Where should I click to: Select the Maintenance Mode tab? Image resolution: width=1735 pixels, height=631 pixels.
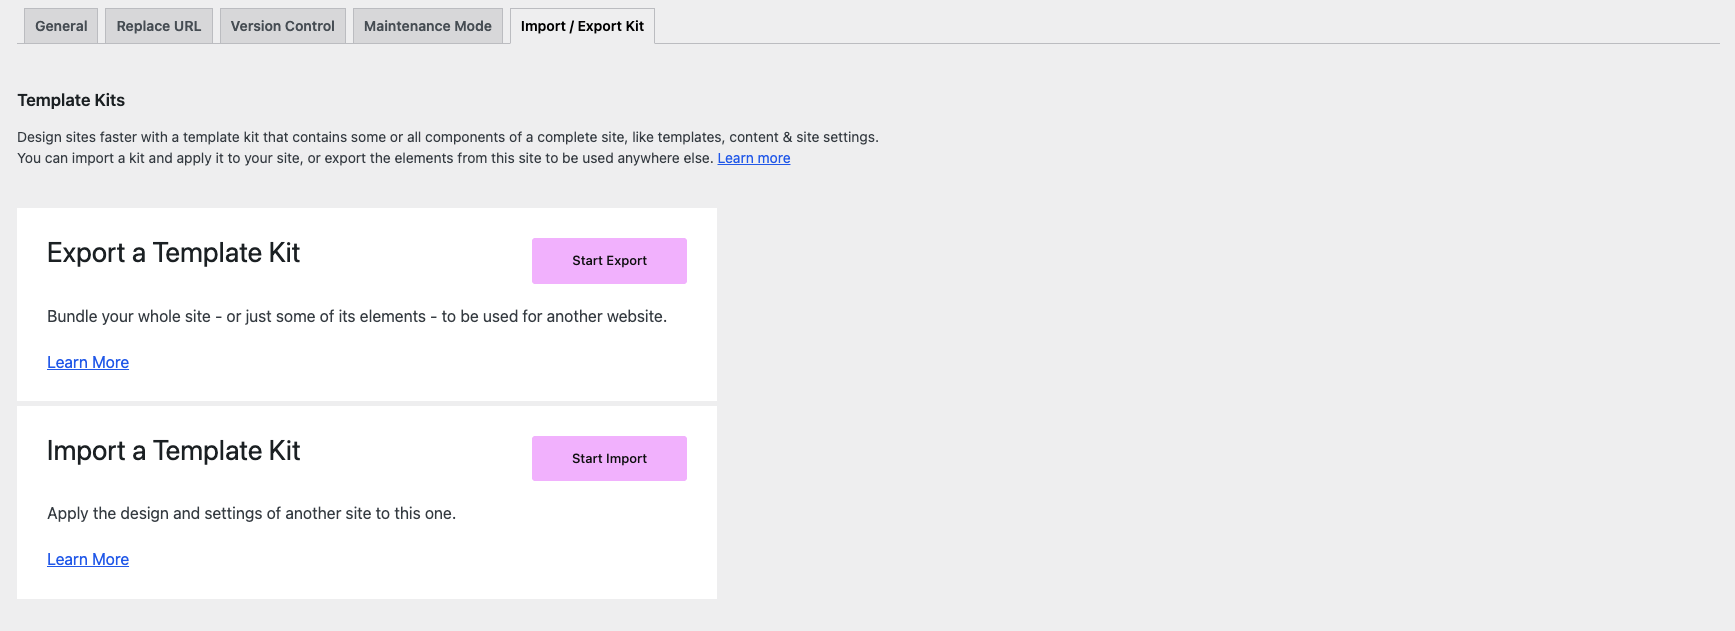click(427, 26)
